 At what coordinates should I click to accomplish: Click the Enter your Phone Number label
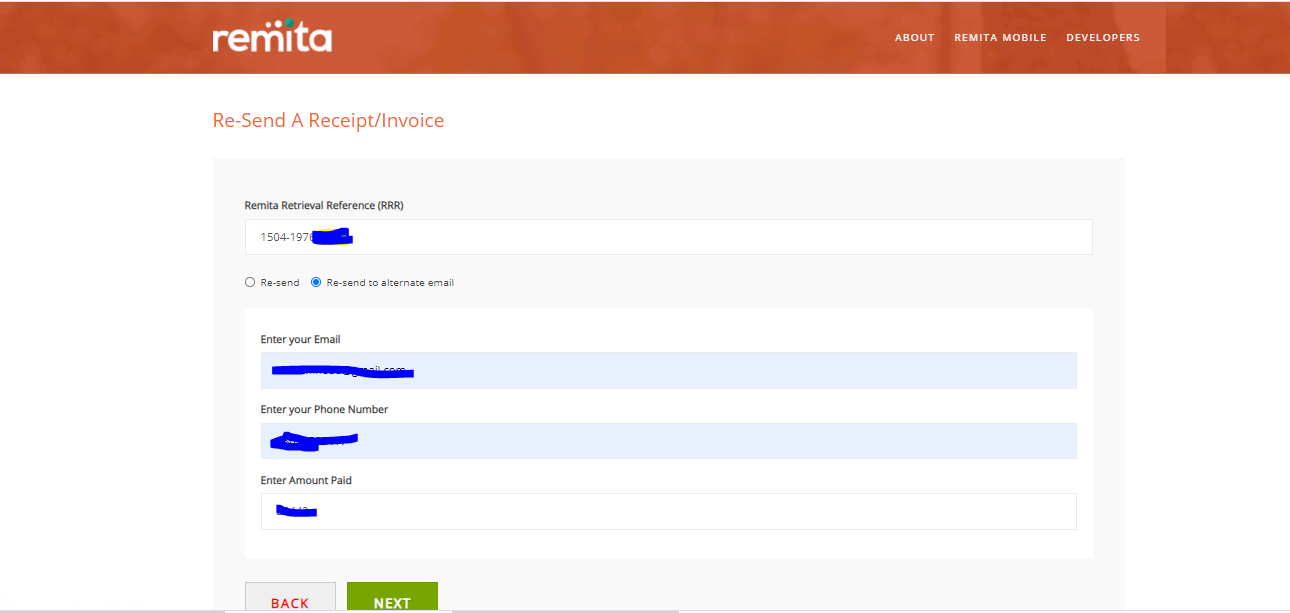point(324,410)
